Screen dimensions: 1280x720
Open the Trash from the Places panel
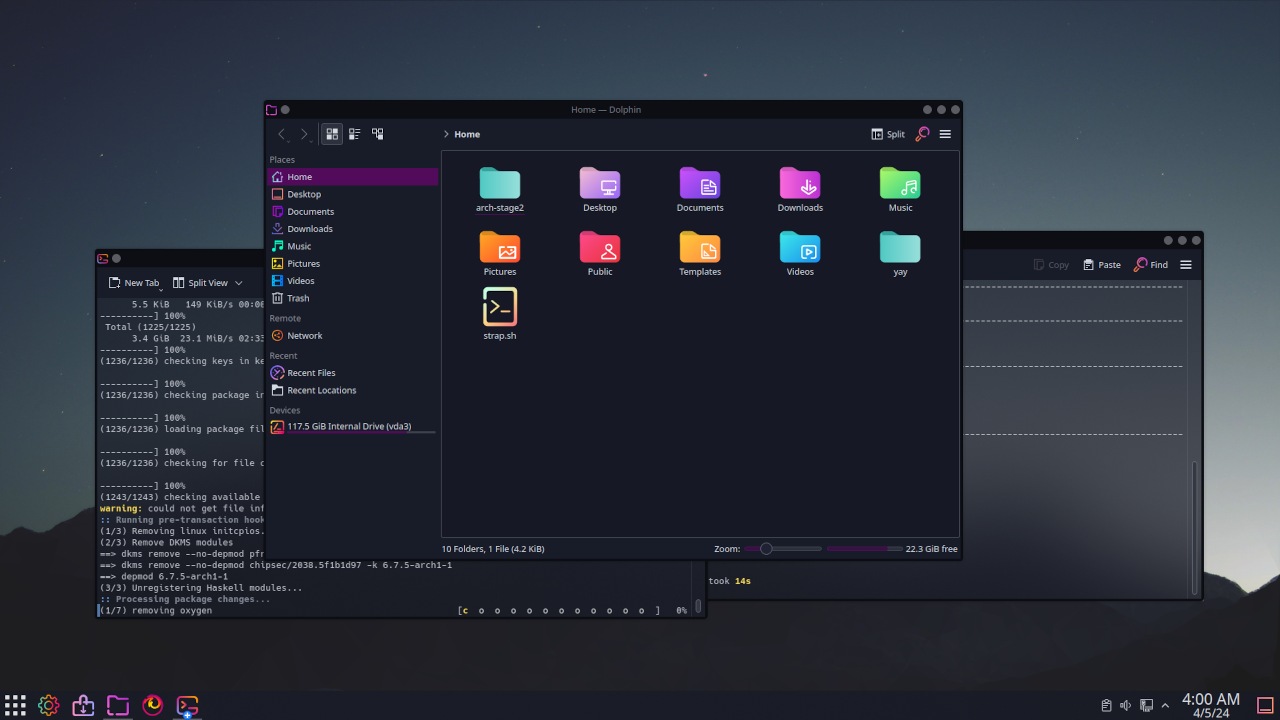coord(297,298)
